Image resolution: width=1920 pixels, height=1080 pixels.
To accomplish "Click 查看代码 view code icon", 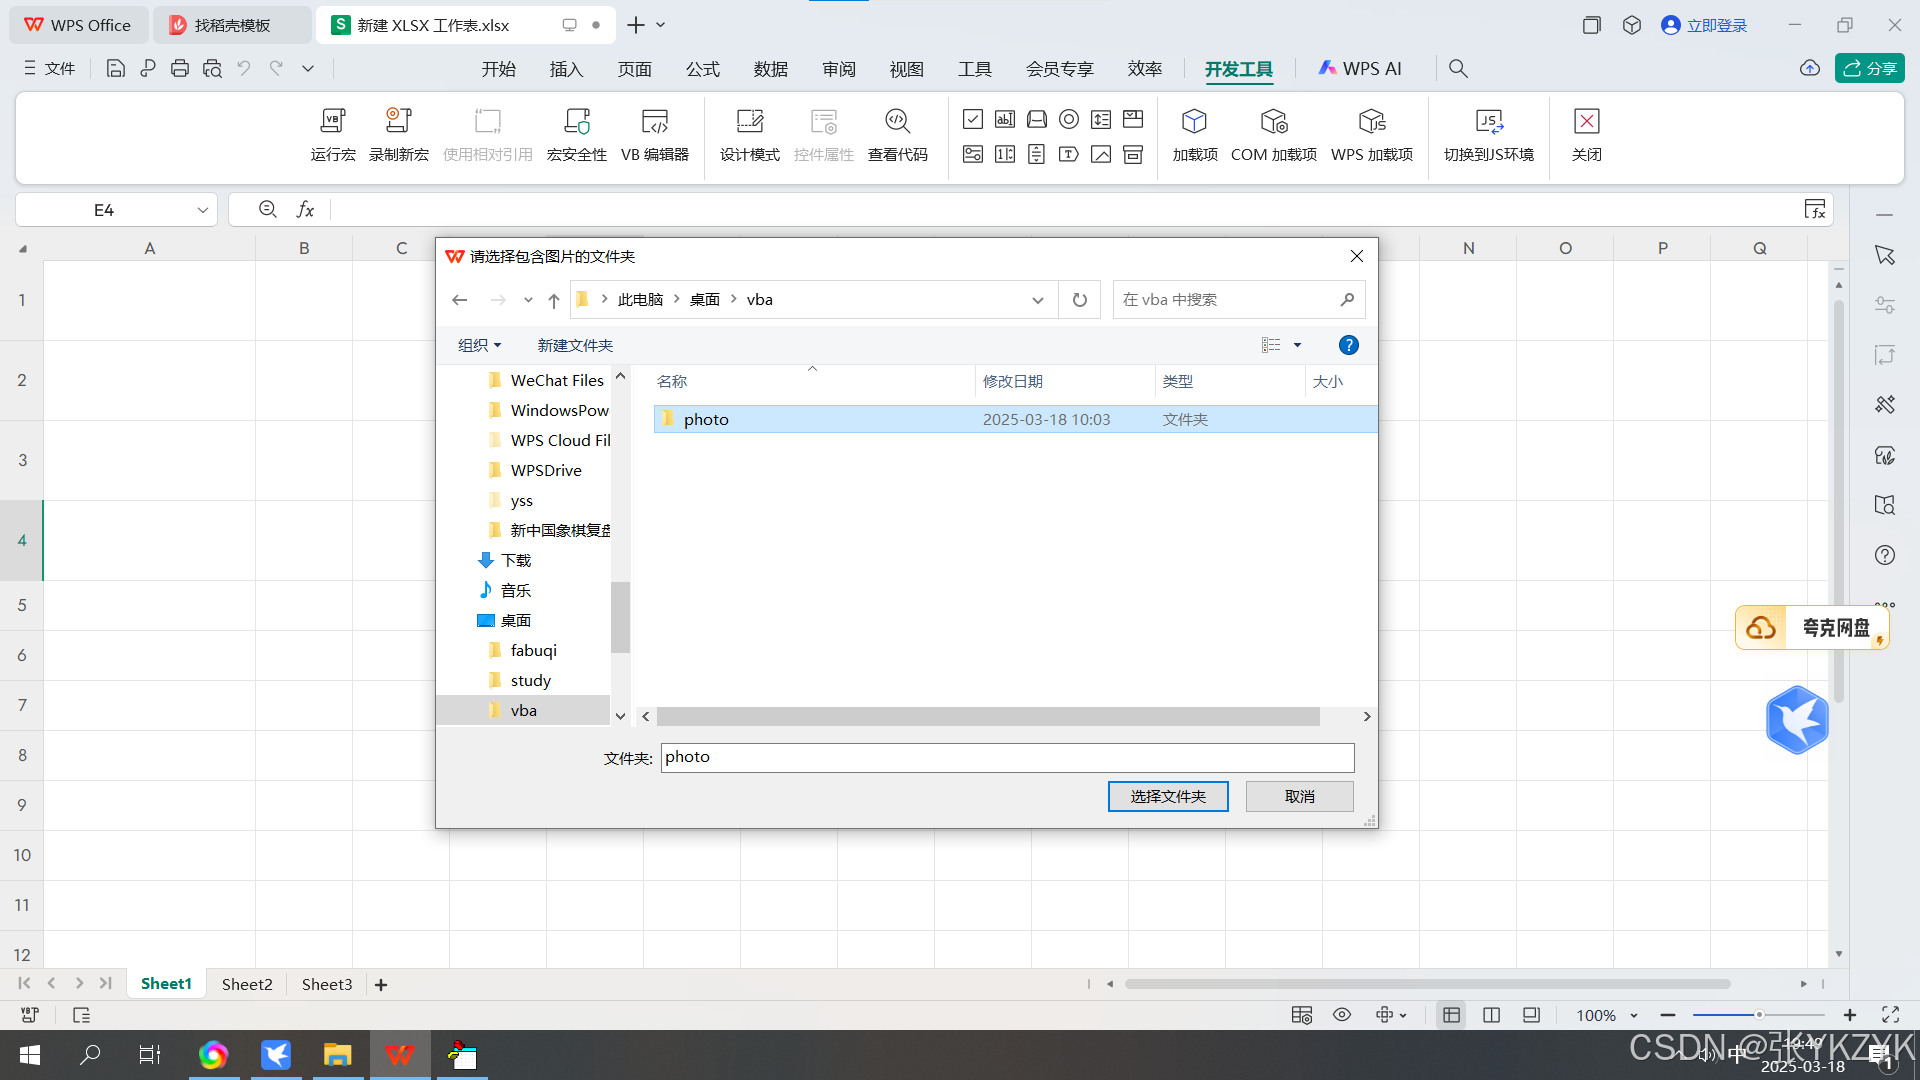I will [897, 122].
